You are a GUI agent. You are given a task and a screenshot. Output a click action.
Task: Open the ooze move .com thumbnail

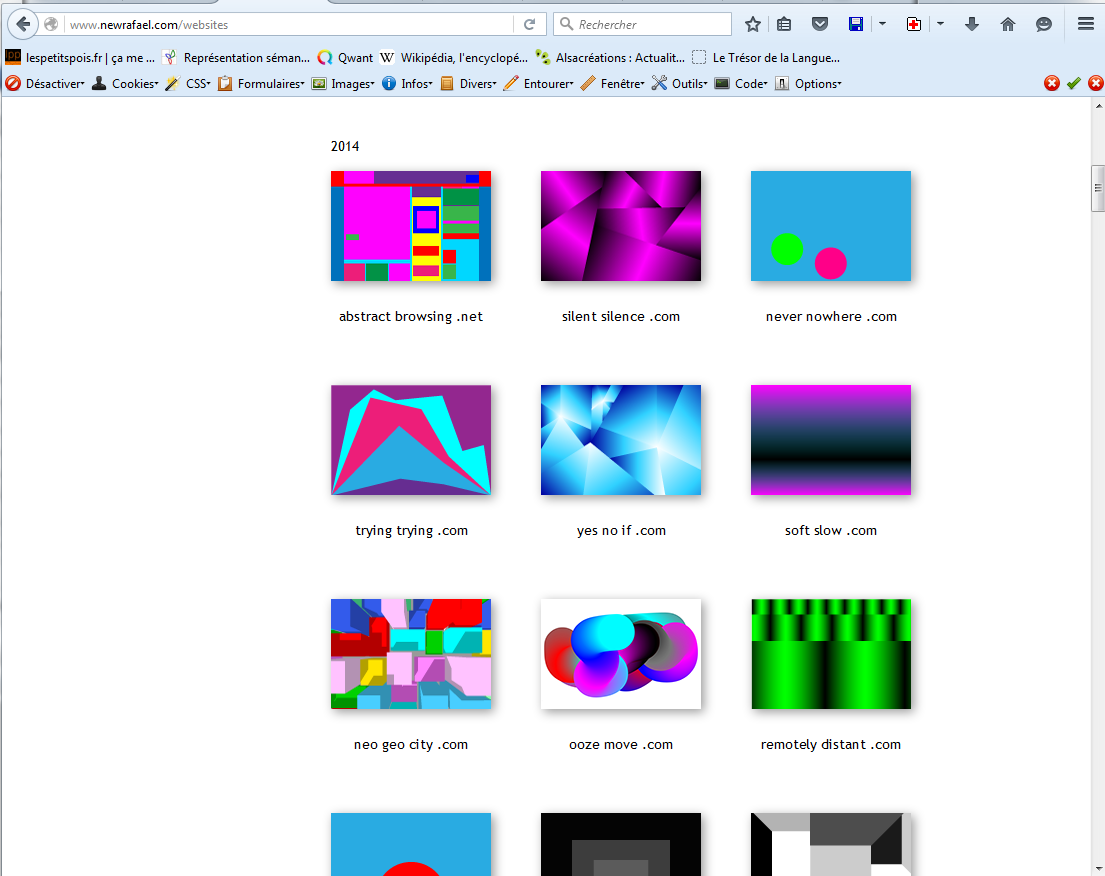click(621, 654)
